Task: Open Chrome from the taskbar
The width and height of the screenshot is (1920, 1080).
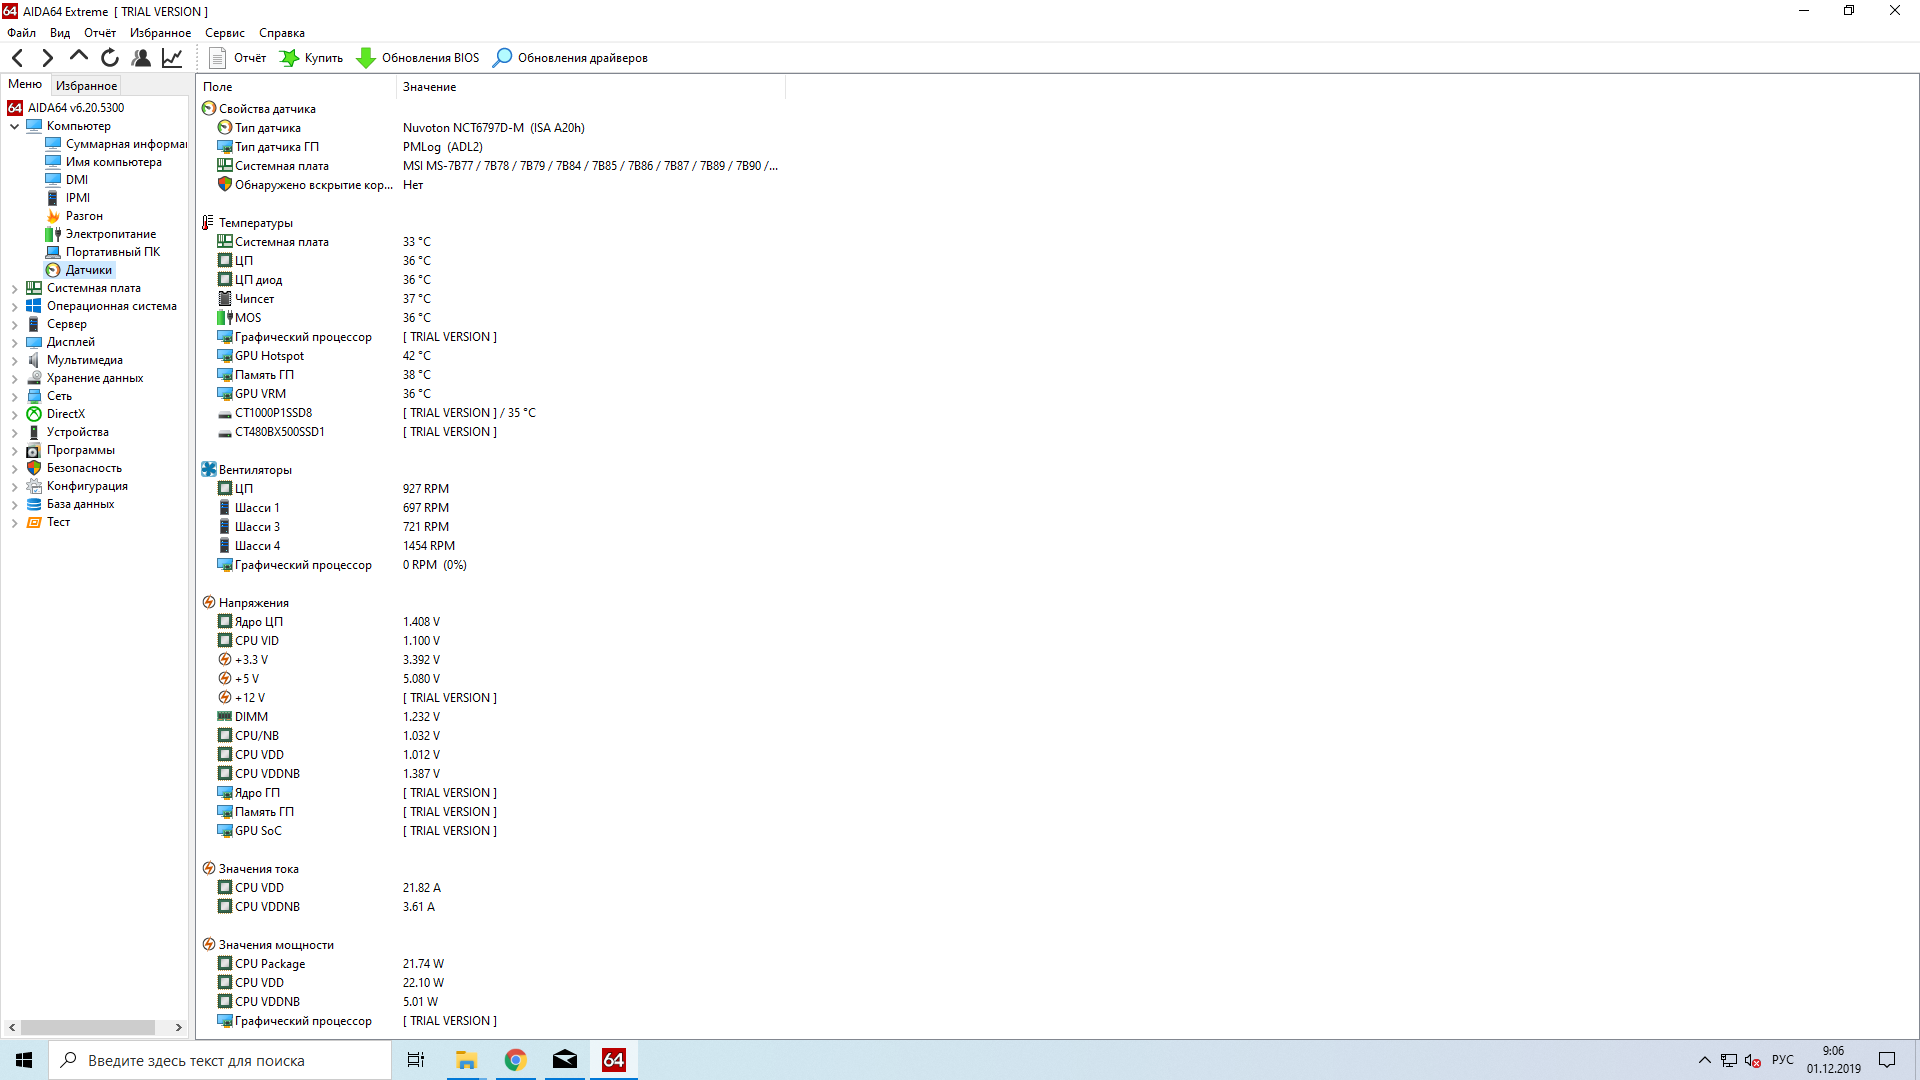Action: [515, 1060]
